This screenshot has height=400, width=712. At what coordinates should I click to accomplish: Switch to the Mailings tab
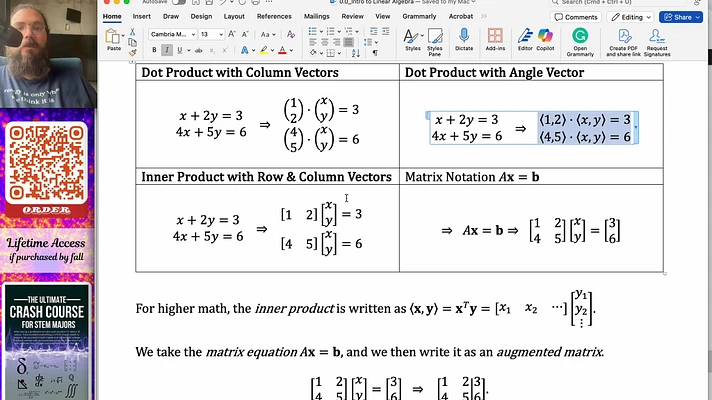[x=316, y=16]
